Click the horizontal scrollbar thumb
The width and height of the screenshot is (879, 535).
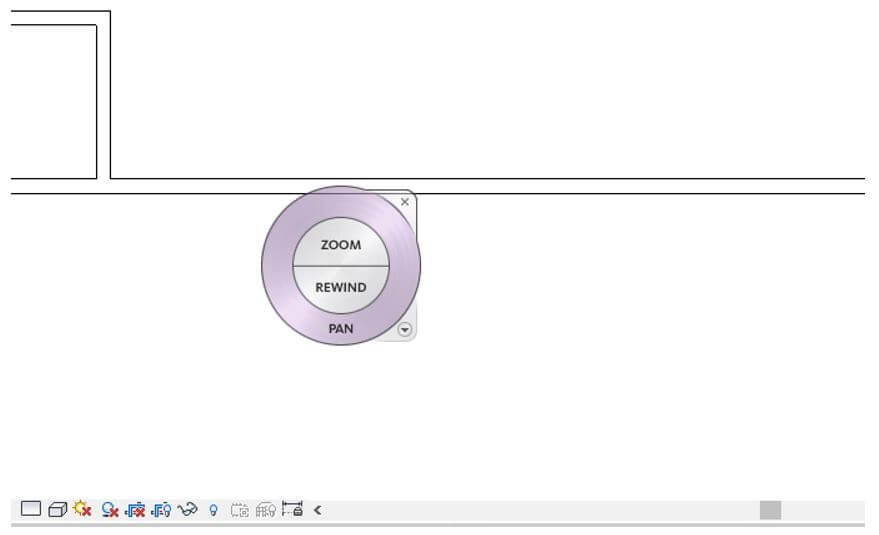[770, 510]
